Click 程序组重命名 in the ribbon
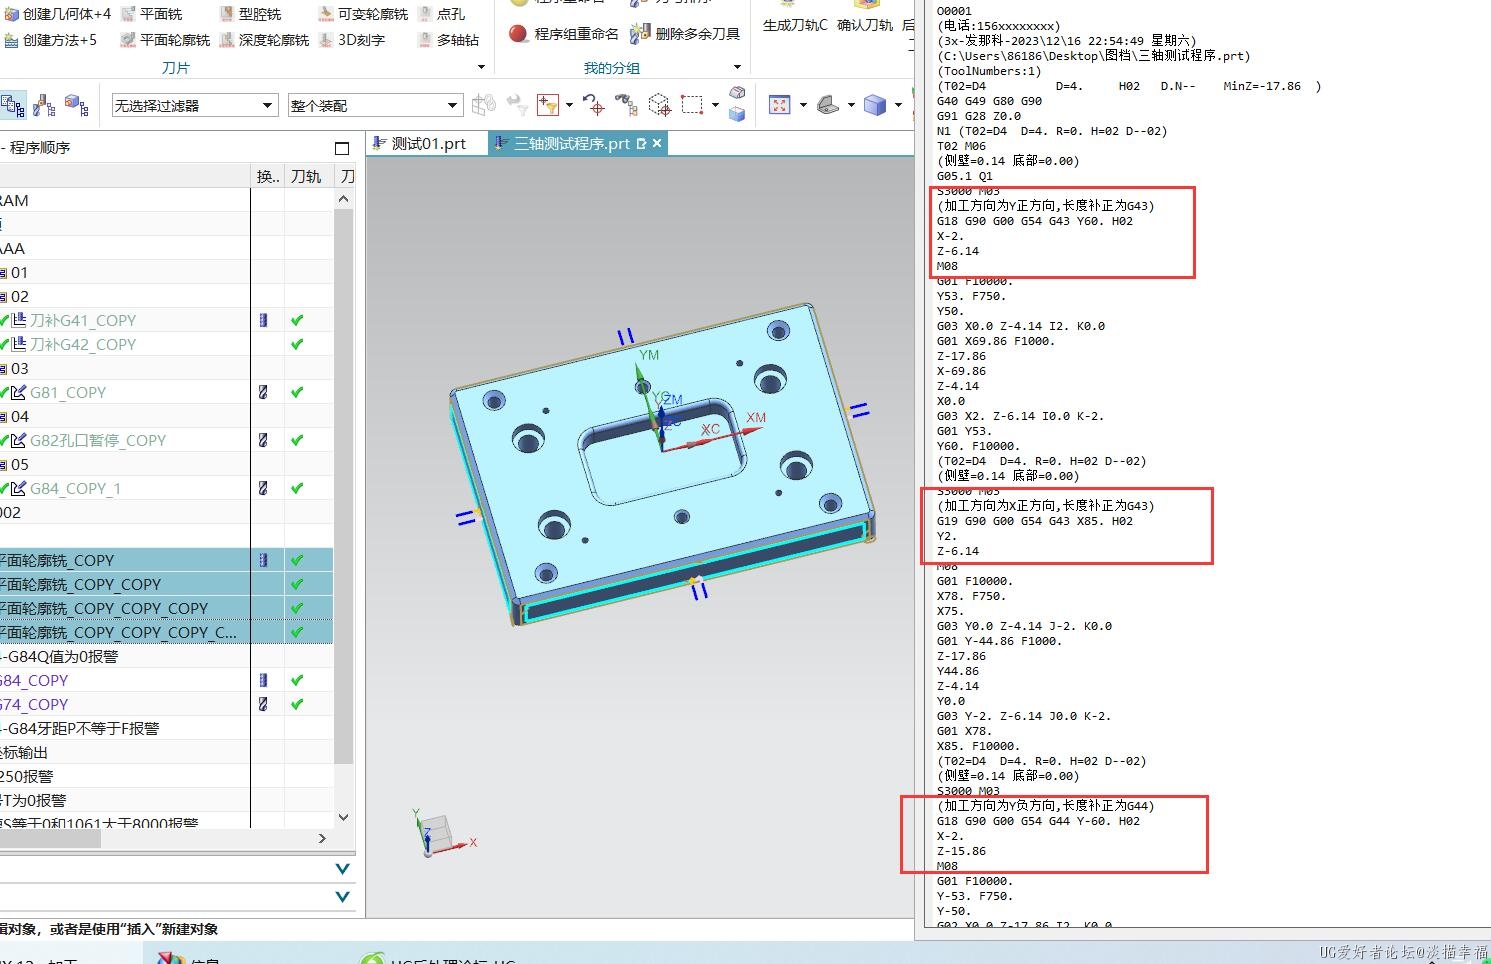Image resolution: width=1491 pixels, height=964 pixels. [x=564, y=34]
